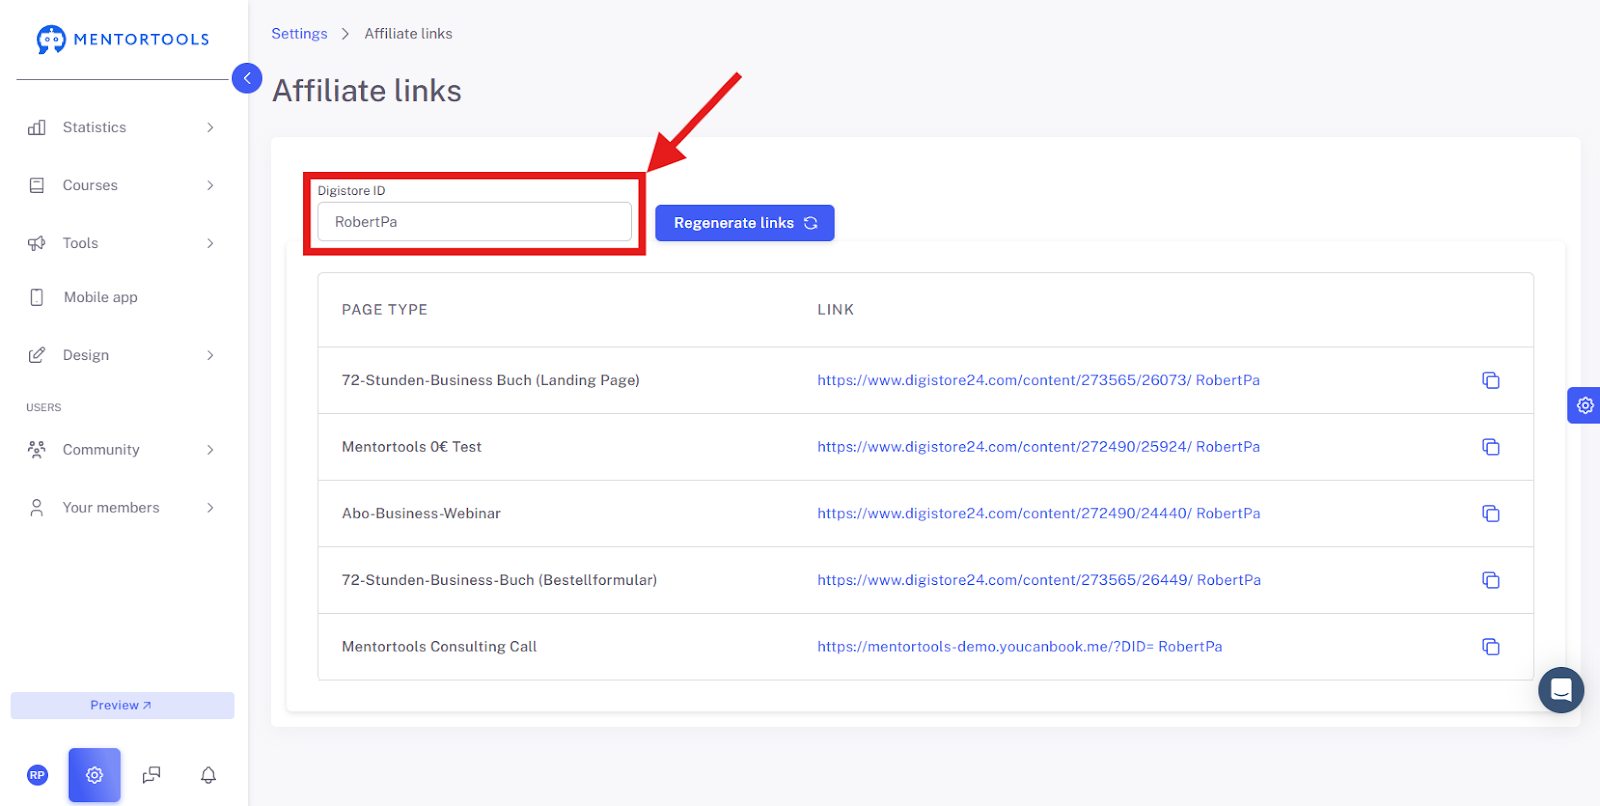The height and width of the screenshot is (806, 1600).
Task: Select the Mentortools Consulting Call cell
Action: coord(439,647)
